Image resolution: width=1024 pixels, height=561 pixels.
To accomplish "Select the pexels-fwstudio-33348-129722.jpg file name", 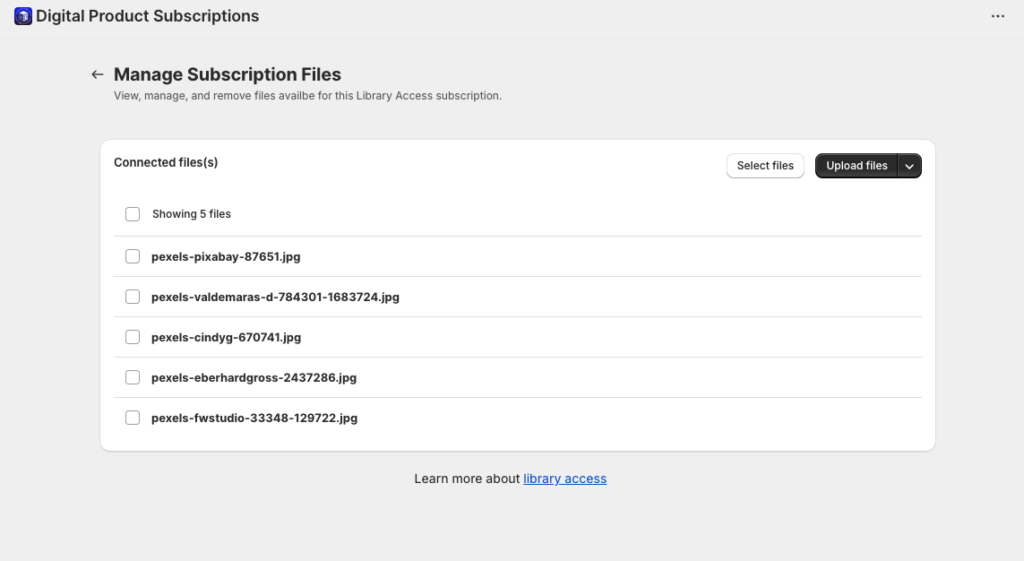I will click(x=254, y=418).
